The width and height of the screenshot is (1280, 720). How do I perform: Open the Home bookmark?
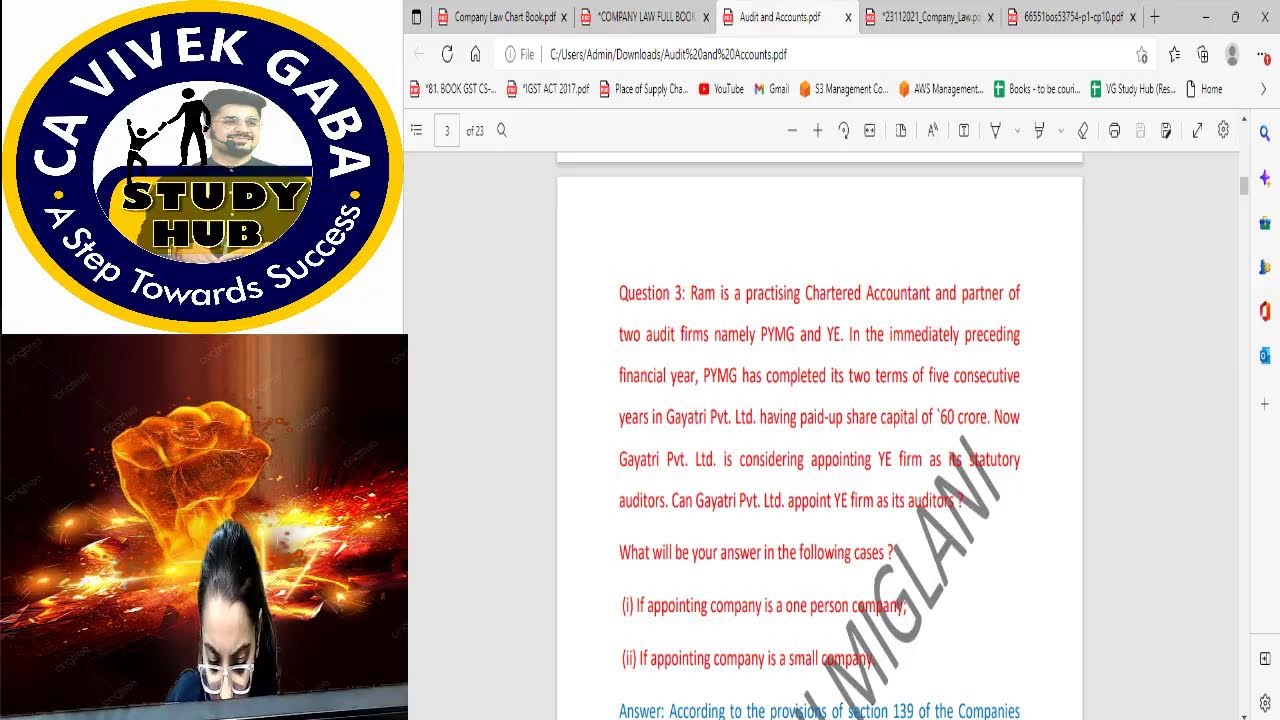pyautogui.click(x=1204, y=89)
